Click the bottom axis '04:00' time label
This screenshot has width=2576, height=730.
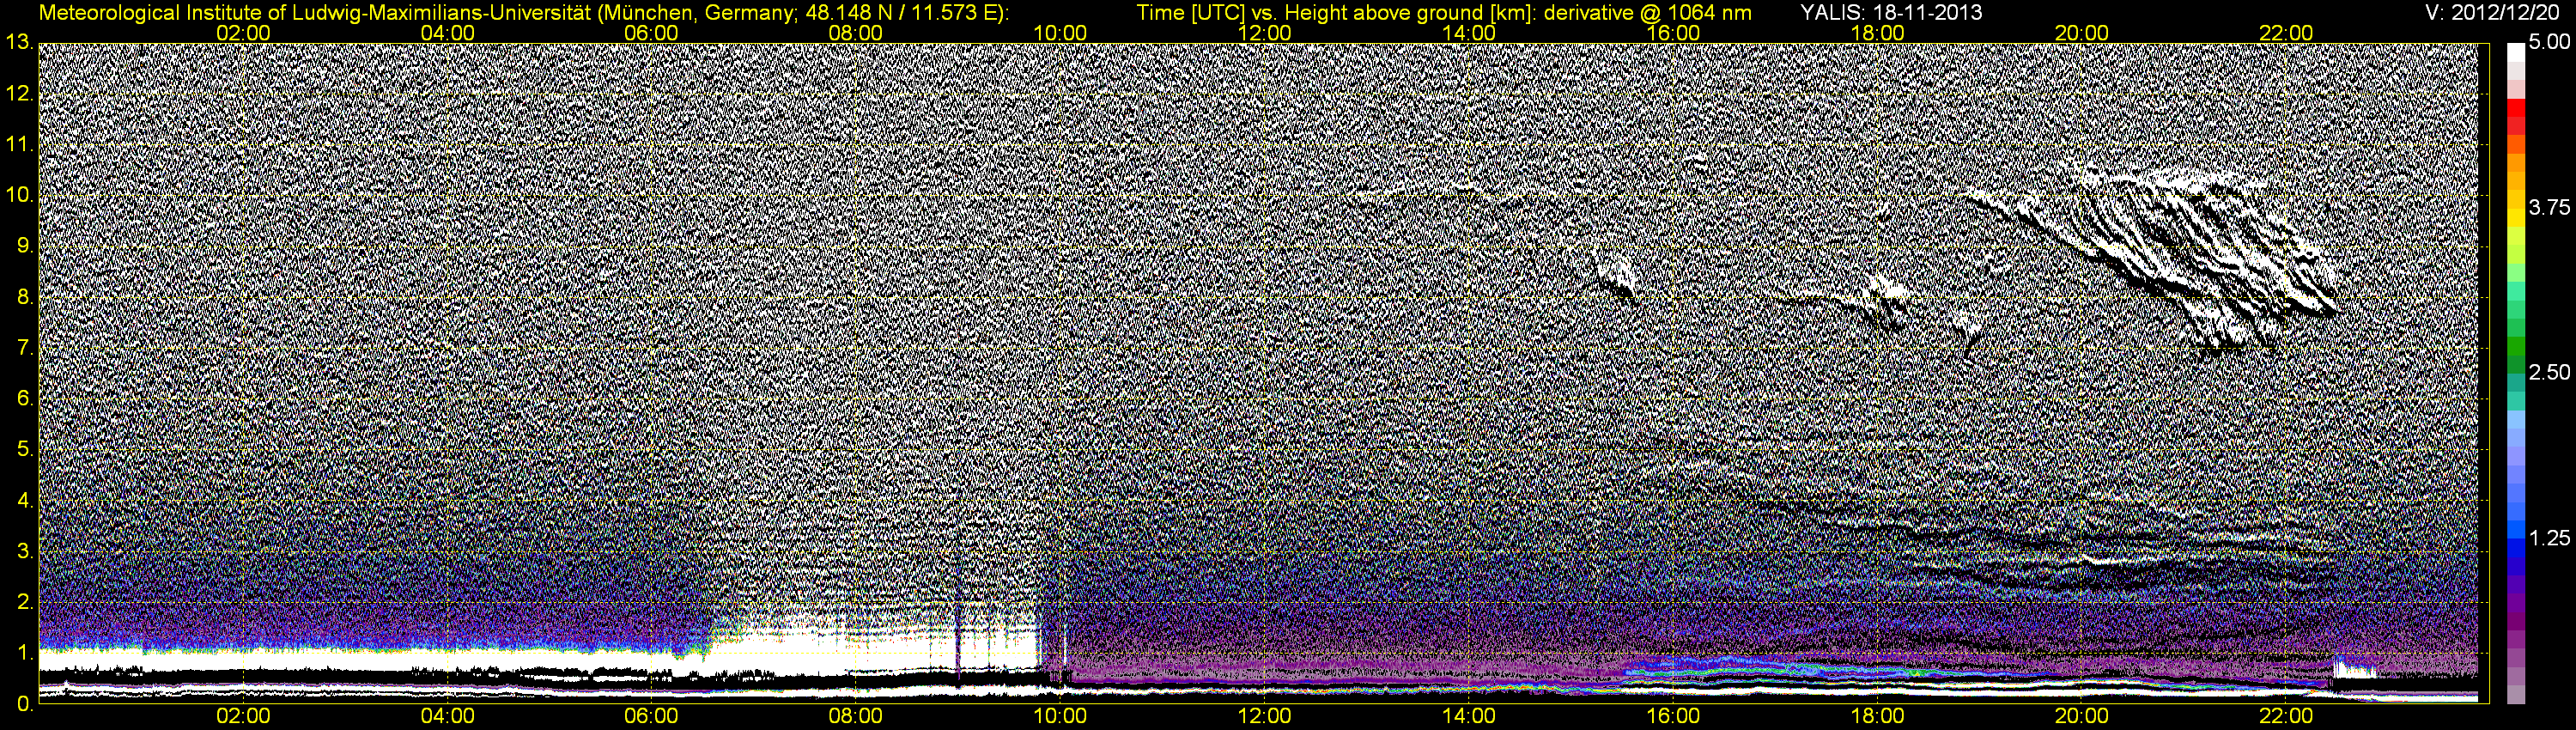(447, 717)
